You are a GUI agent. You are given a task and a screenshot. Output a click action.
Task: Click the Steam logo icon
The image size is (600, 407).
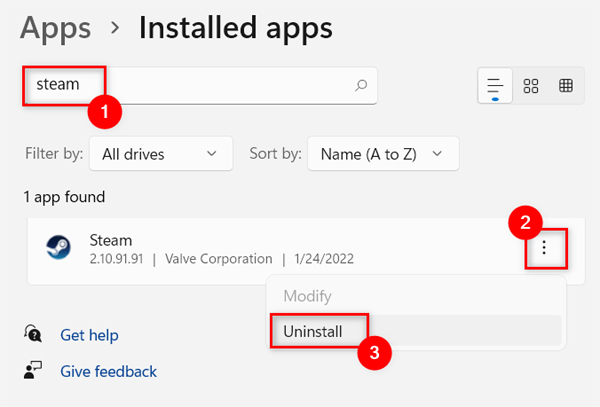coord(58,249)
